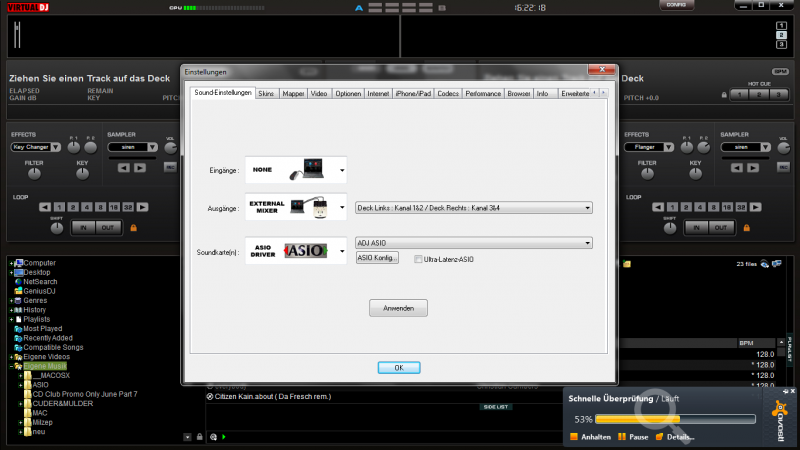
Task: Toggle the browser lock icon
Action: coord(199,437)
